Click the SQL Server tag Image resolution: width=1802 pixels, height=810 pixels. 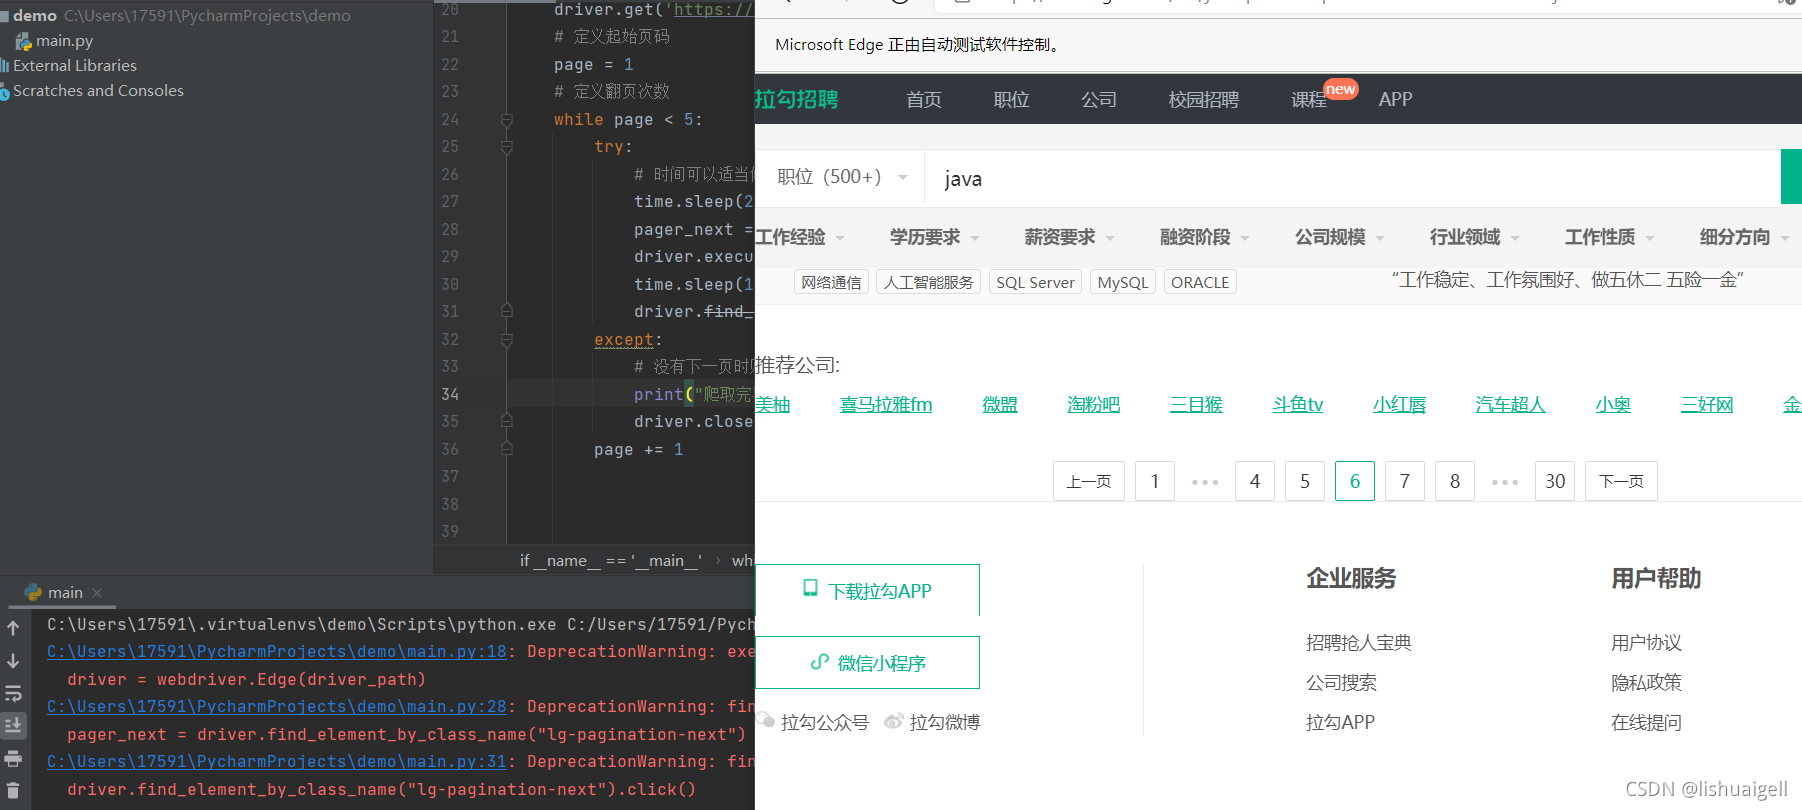point(1035,282)
